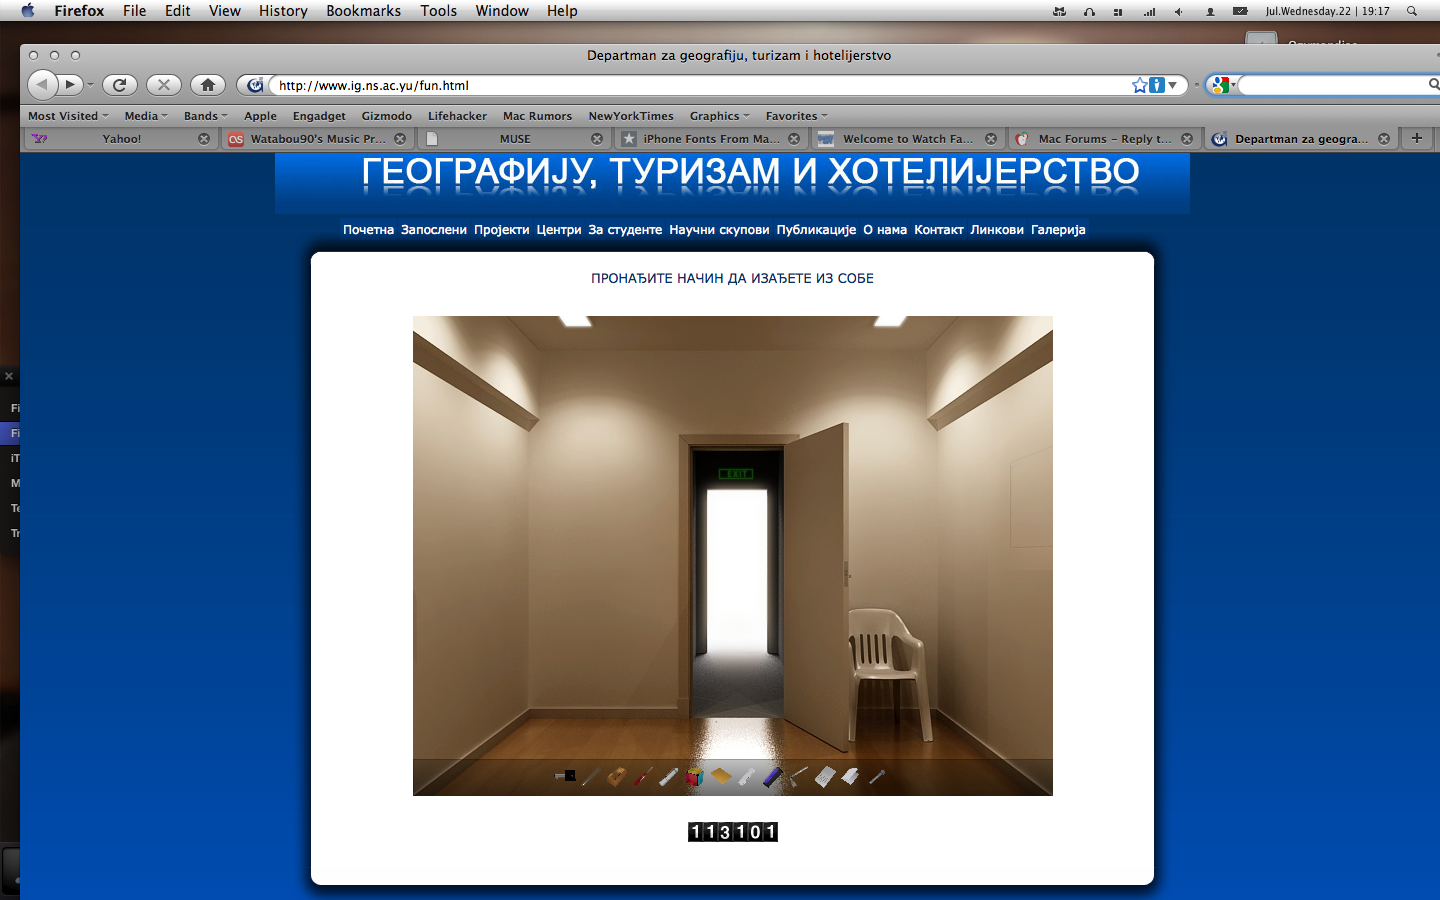Image resolution: width=1440 pixels, height=900 pixels.
Task: Select the wooden box item in inventory
Action: point(616,776)
